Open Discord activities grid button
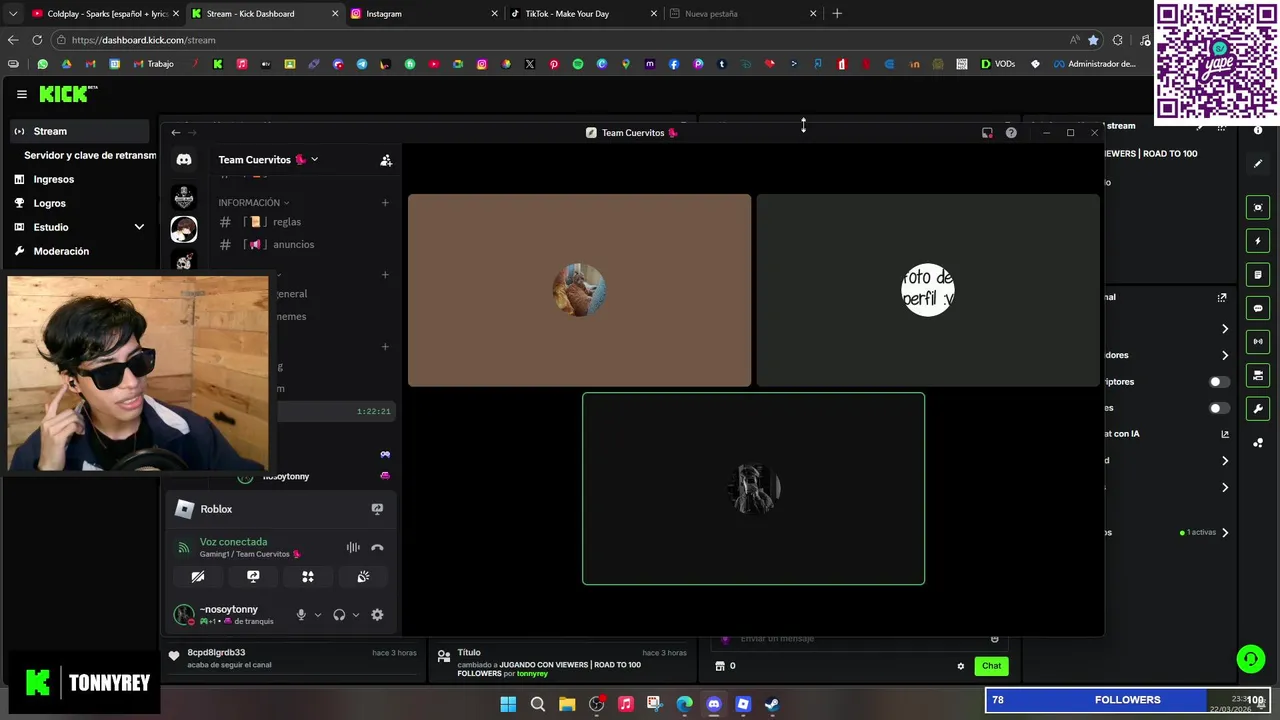 (308, 577)
